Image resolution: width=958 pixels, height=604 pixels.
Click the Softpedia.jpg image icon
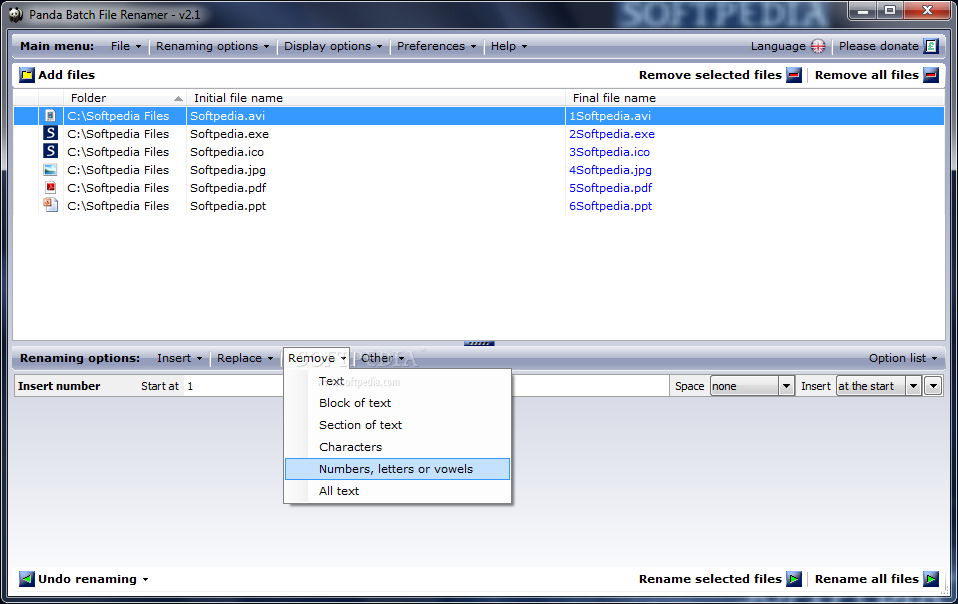(51, 170)
